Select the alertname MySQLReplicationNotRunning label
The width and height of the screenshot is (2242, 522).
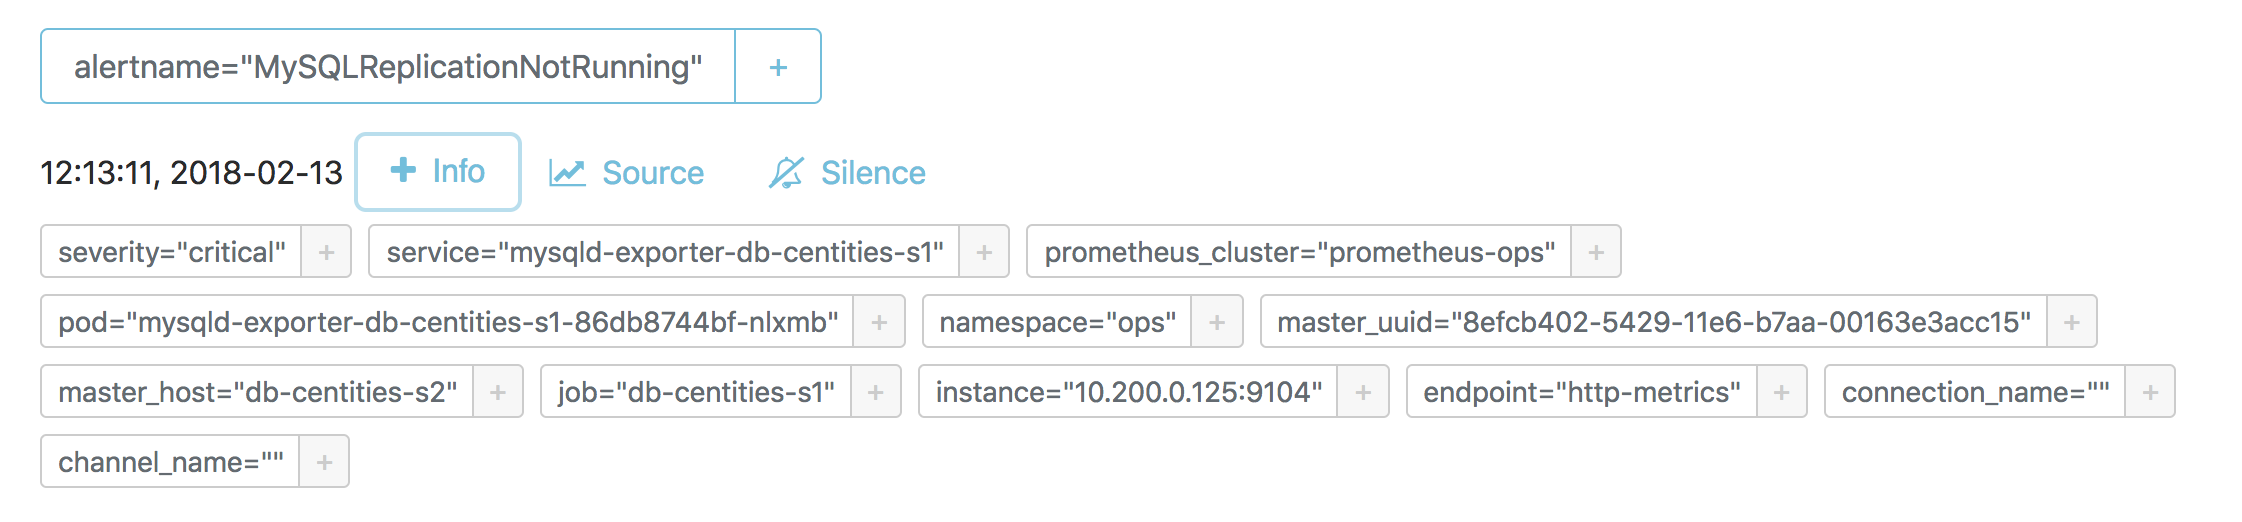coord(388,67)
